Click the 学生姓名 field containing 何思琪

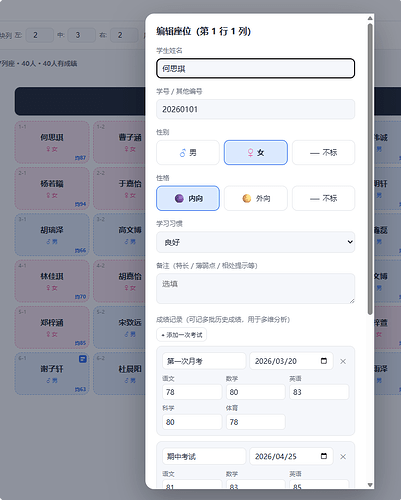(x=255, y=69)
